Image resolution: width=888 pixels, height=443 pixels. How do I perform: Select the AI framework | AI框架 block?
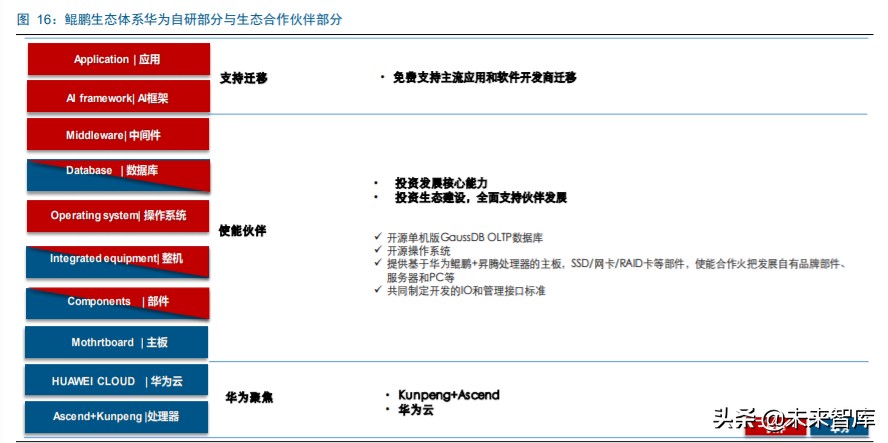pos(118,96)
